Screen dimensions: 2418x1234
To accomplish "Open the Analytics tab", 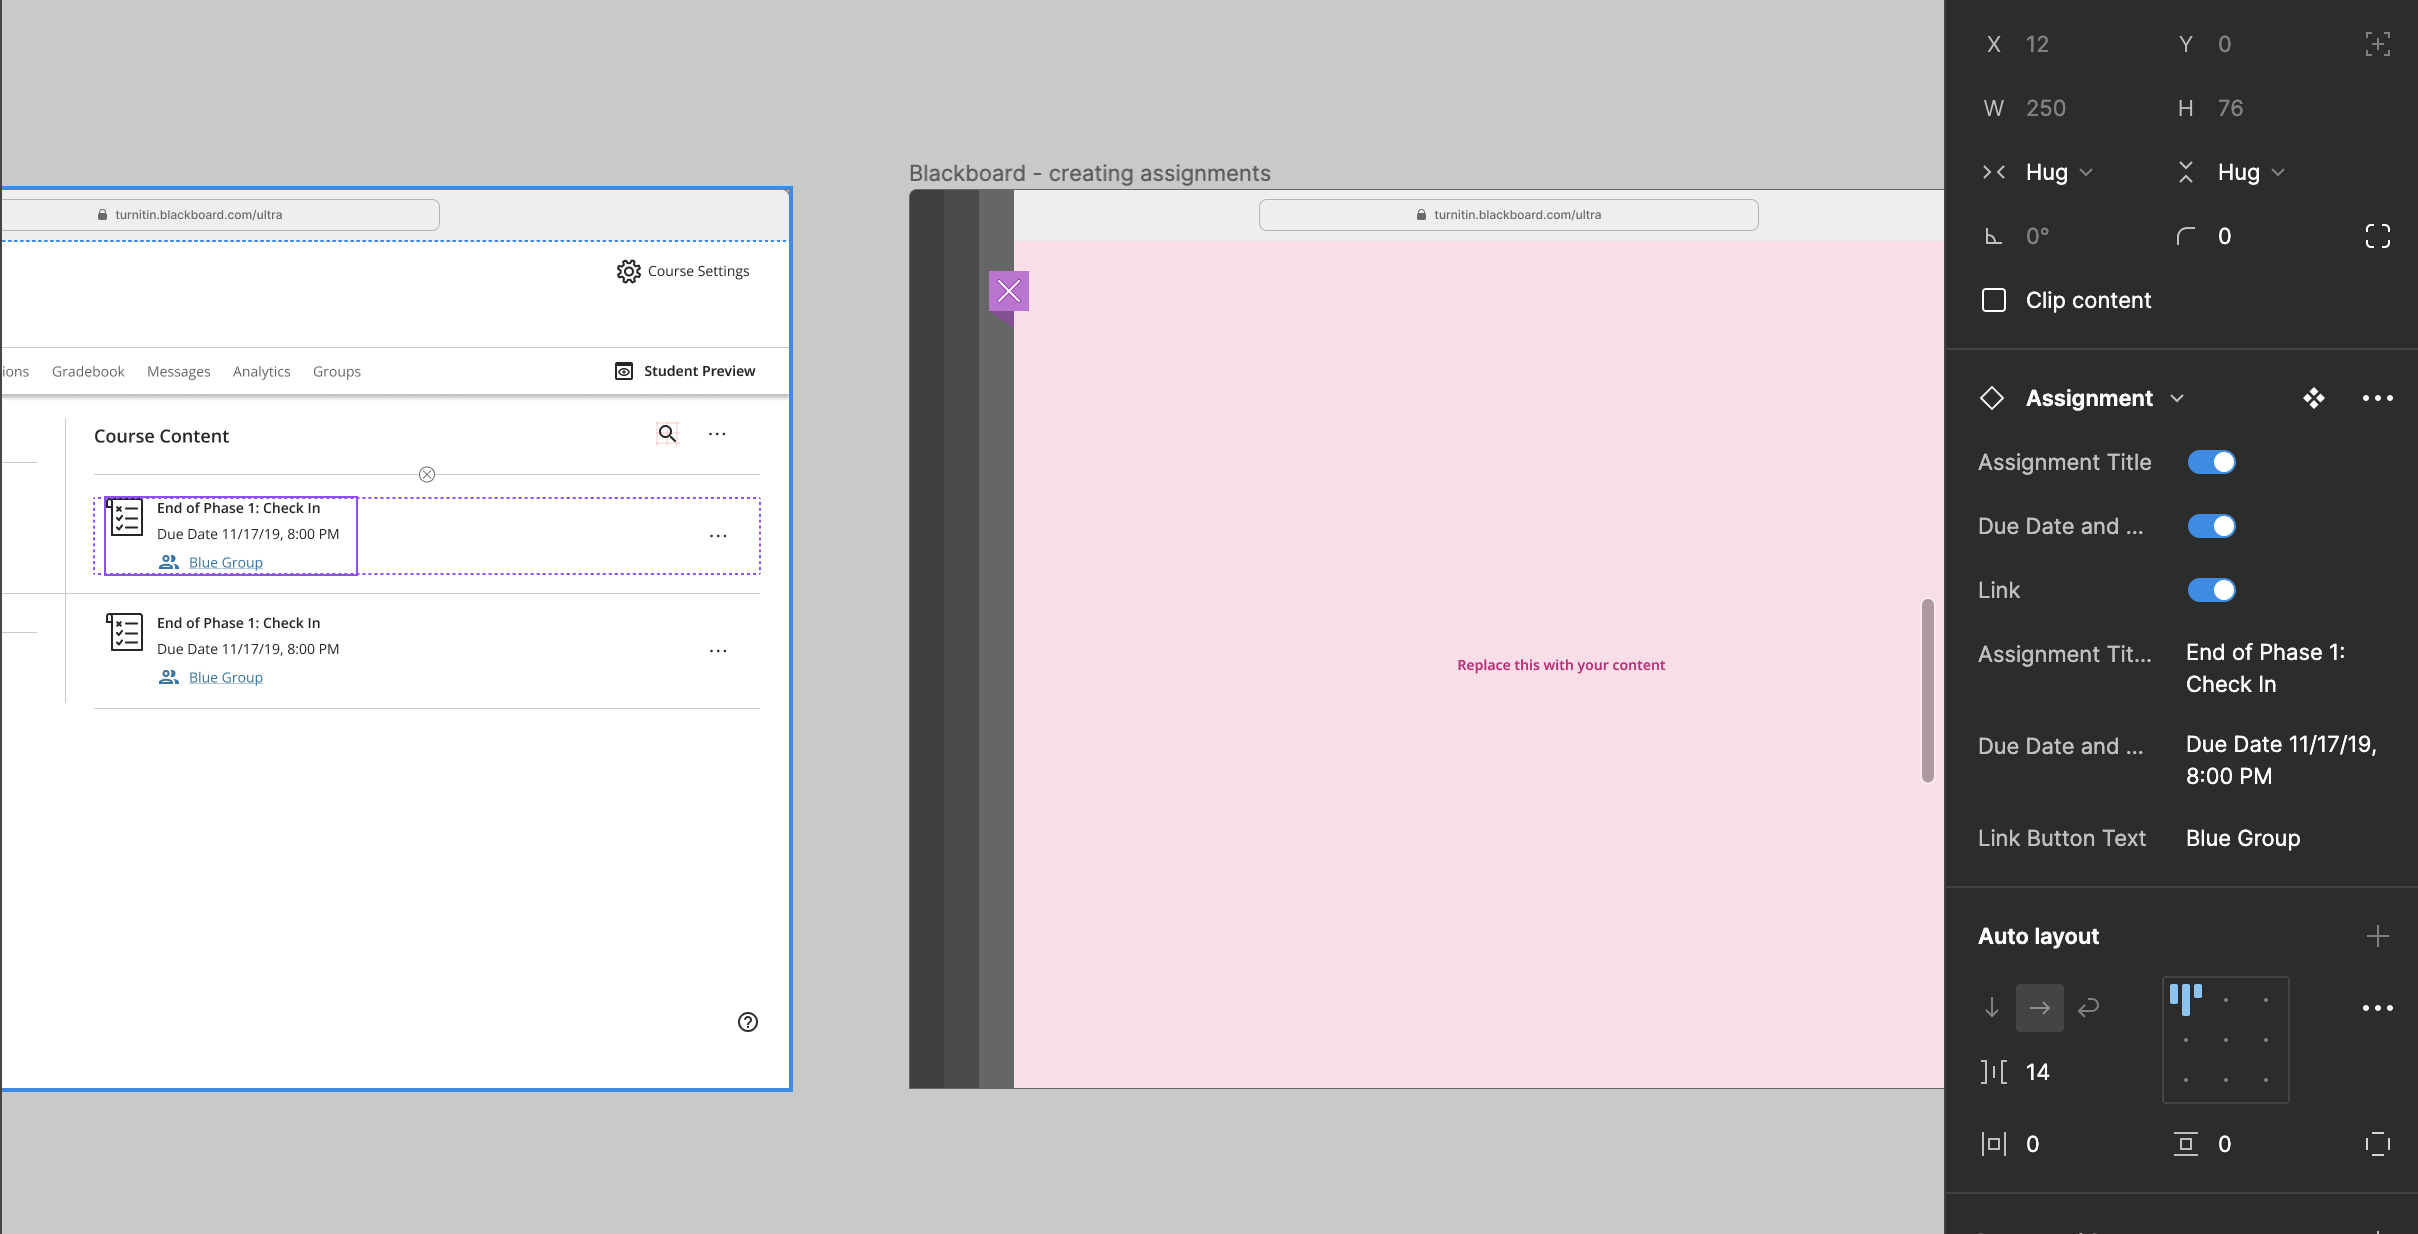I will point(261,371).
